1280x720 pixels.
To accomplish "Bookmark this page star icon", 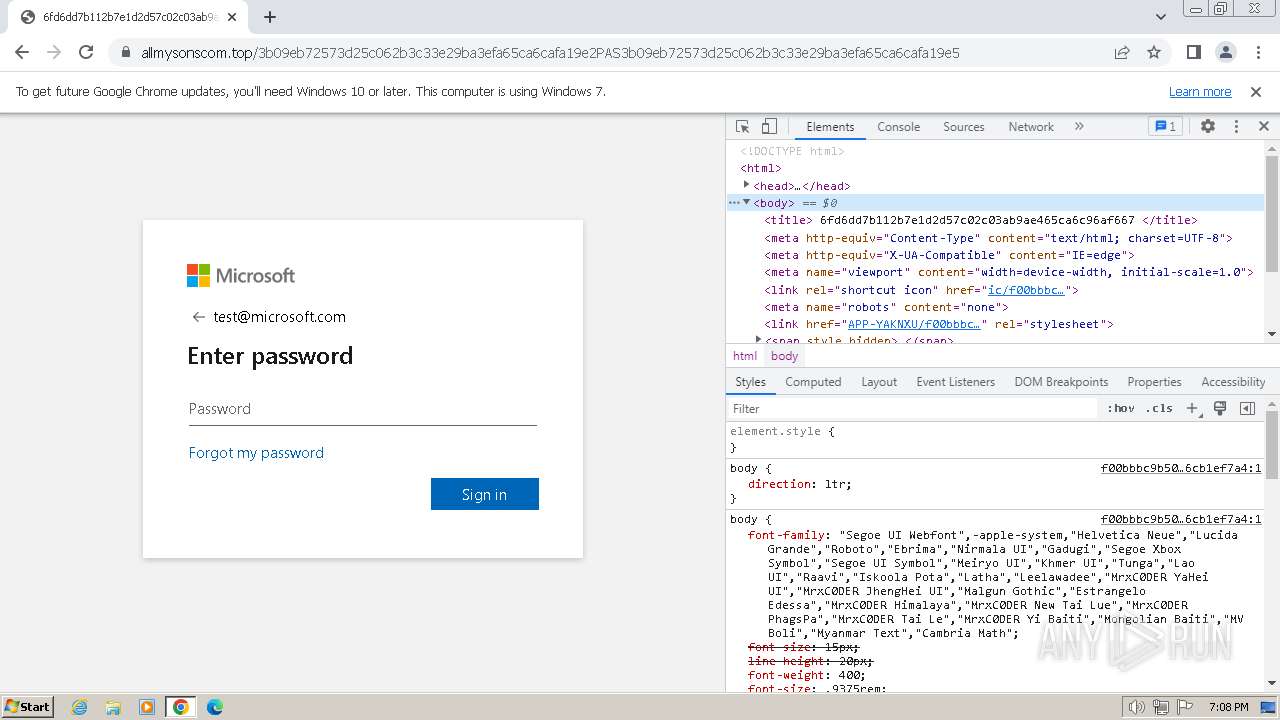I will (1154, 52).
